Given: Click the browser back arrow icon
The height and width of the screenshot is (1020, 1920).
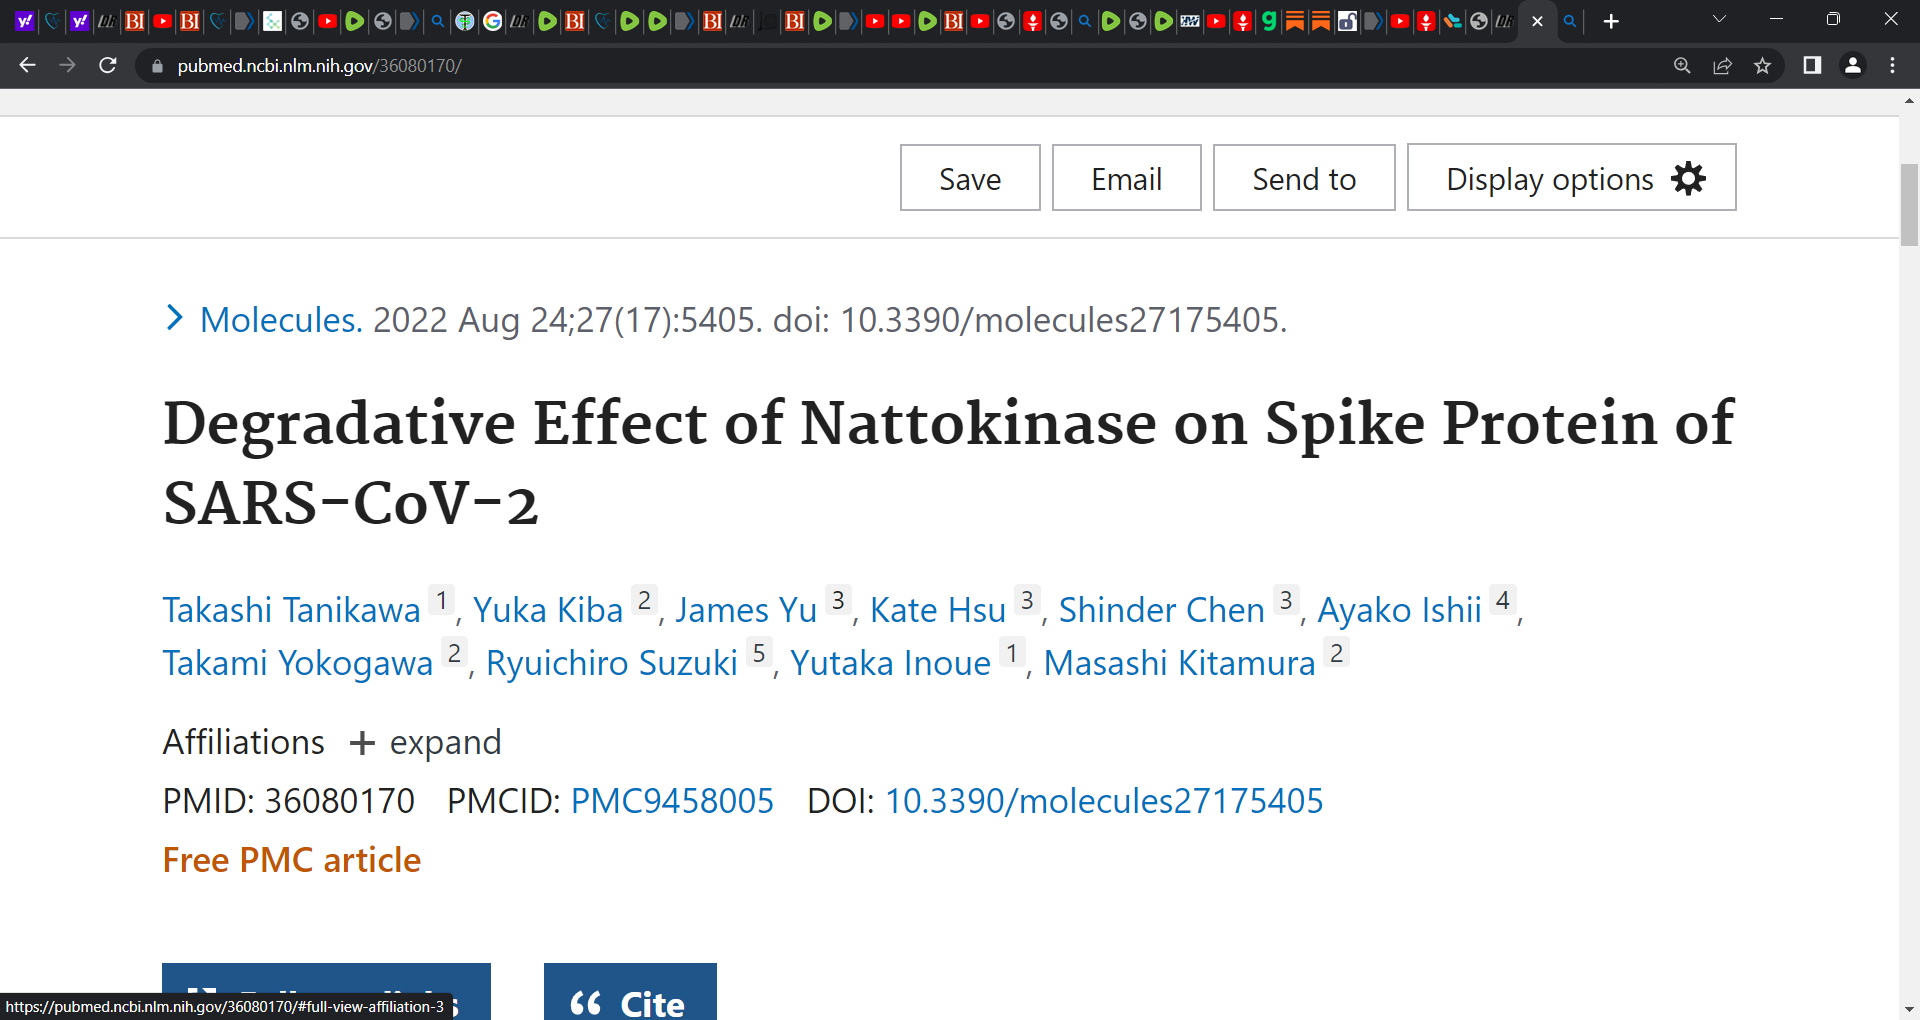Looking at the screenshot, I should click(27, 65).
